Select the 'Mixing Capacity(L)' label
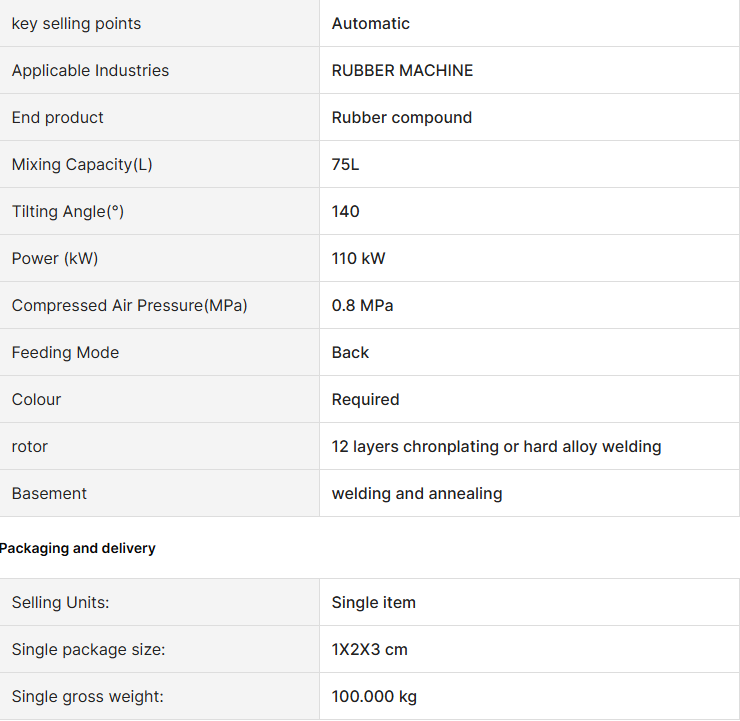 point(82,165)
